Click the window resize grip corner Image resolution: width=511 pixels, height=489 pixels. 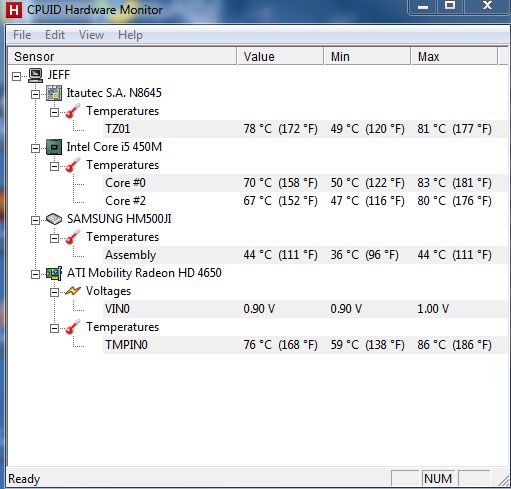point(503,480)
